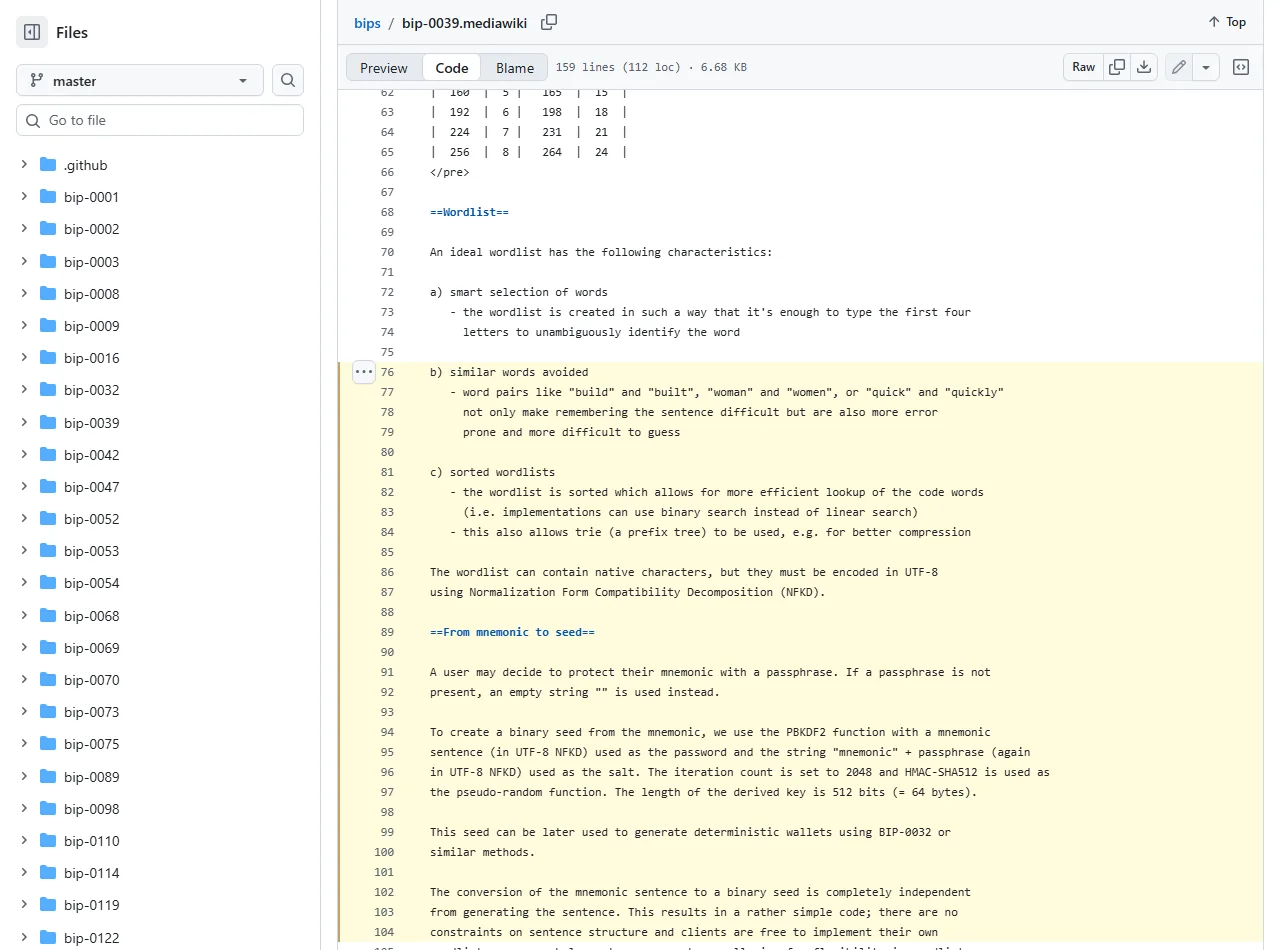
Task: Click the bip-0039.mediawiki file name
Action: [464, 22]
